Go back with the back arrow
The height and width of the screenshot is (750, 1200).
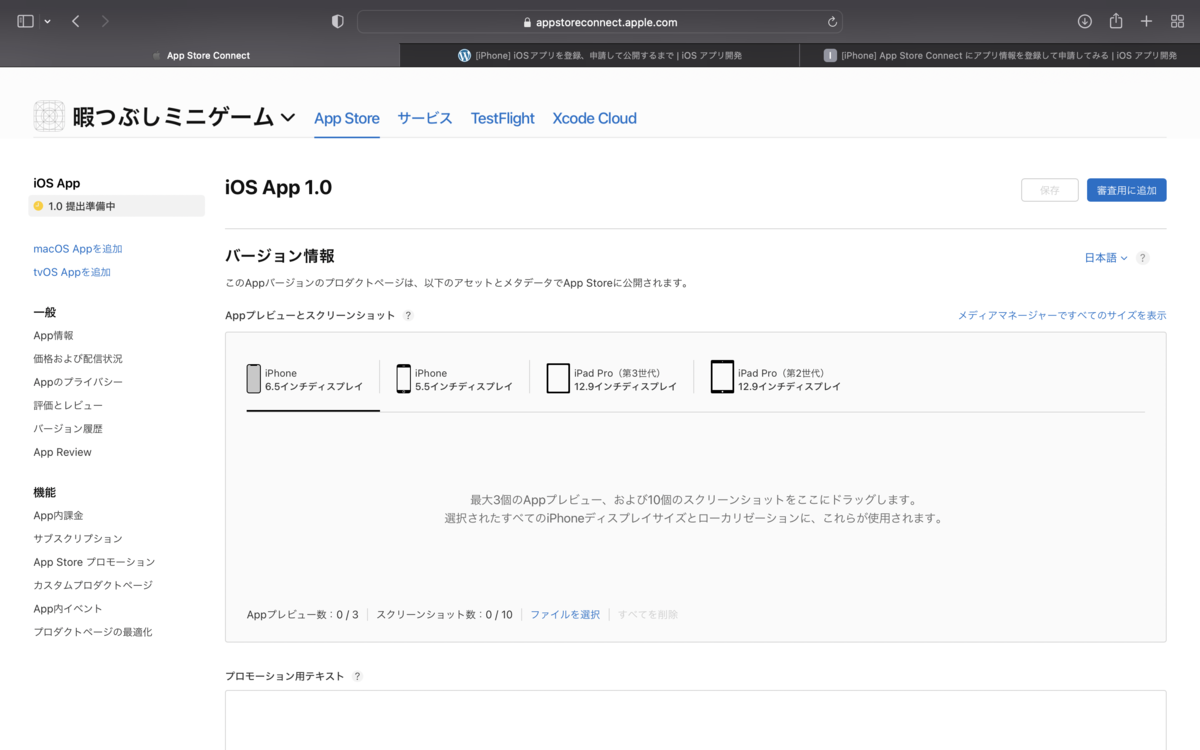[x=76, y=21]
